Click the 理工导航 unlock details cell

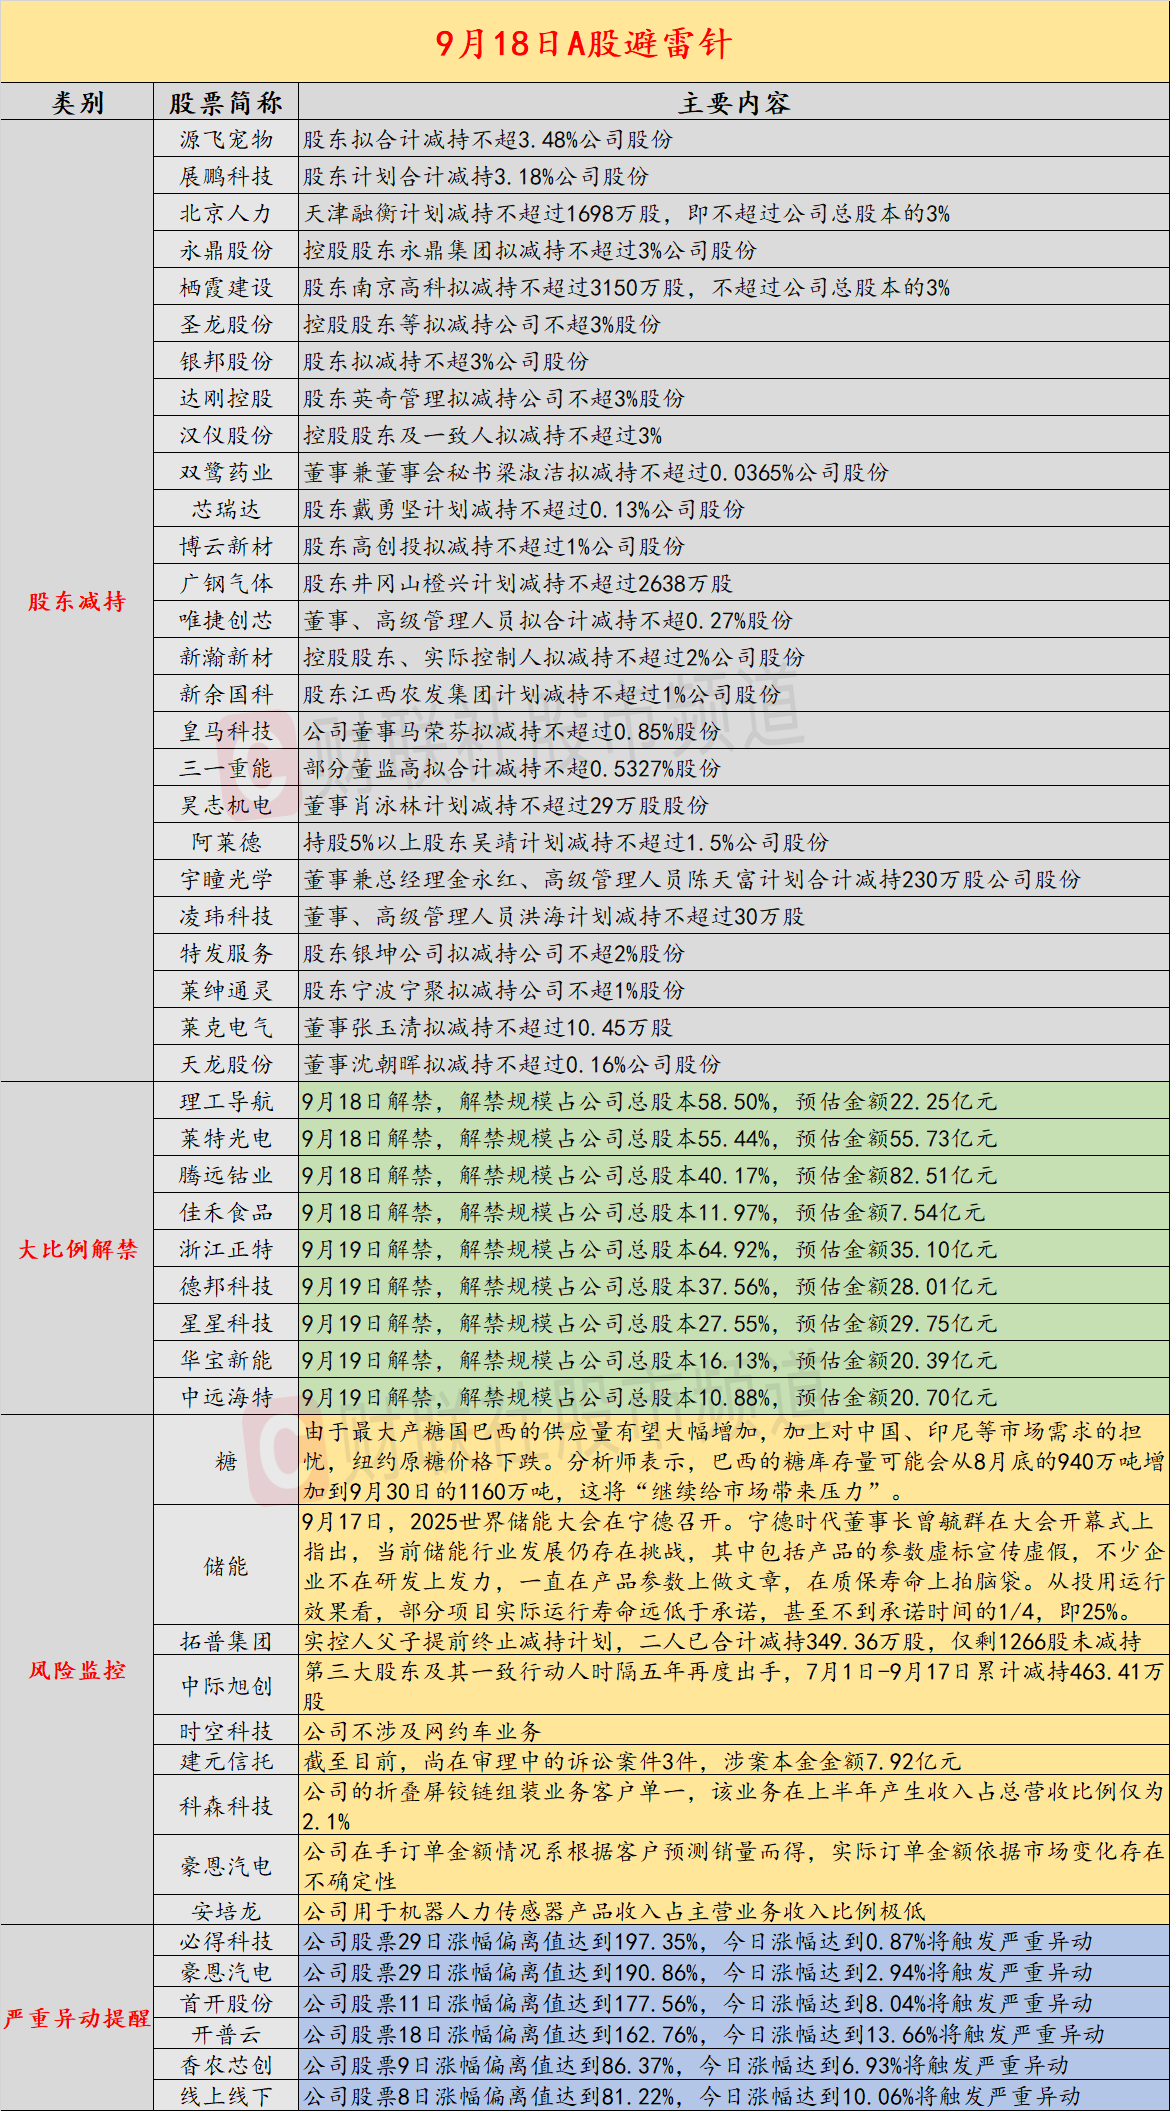click(734, 1101)
